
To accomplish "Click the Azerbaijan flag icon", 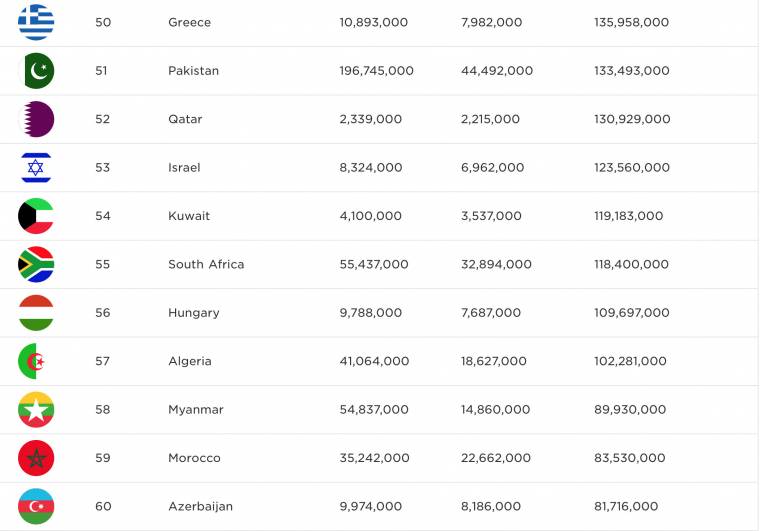I will tap(36, 507).
